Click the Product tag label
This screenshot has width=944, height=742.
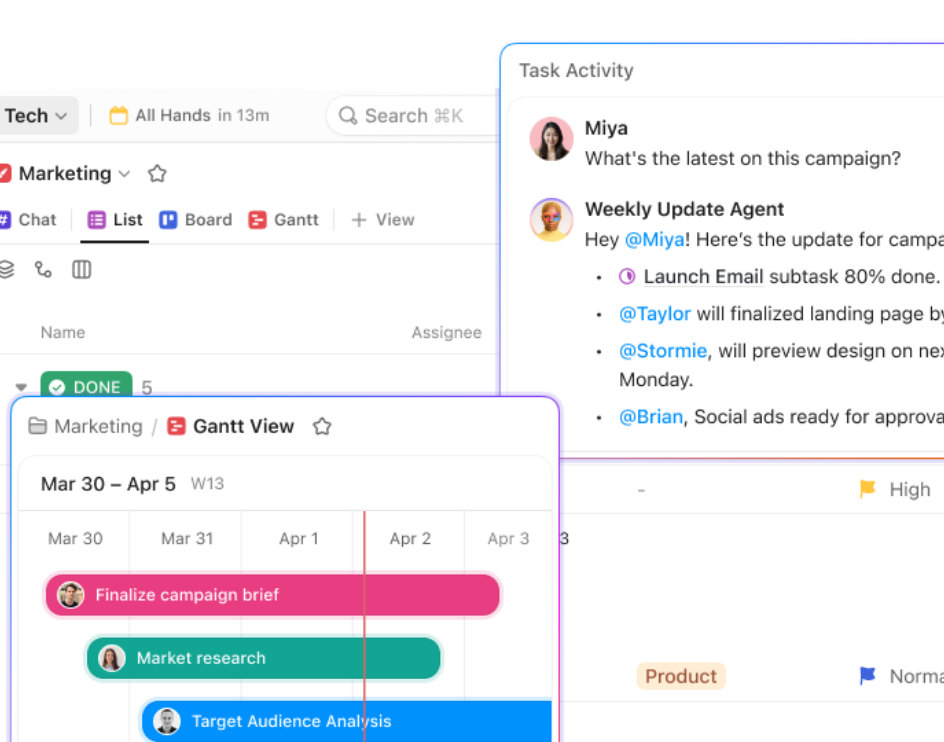681,676
